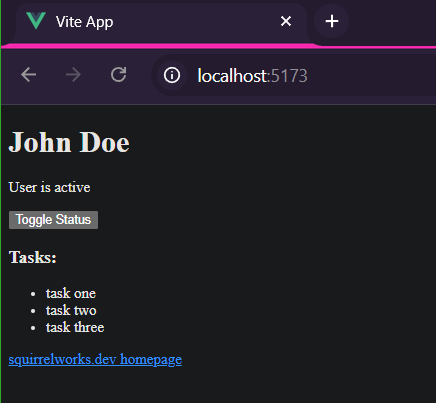Click the Toggle Status button
This screenshot has height=403, width=436.
pyautogui.click(x=53, y=220)
